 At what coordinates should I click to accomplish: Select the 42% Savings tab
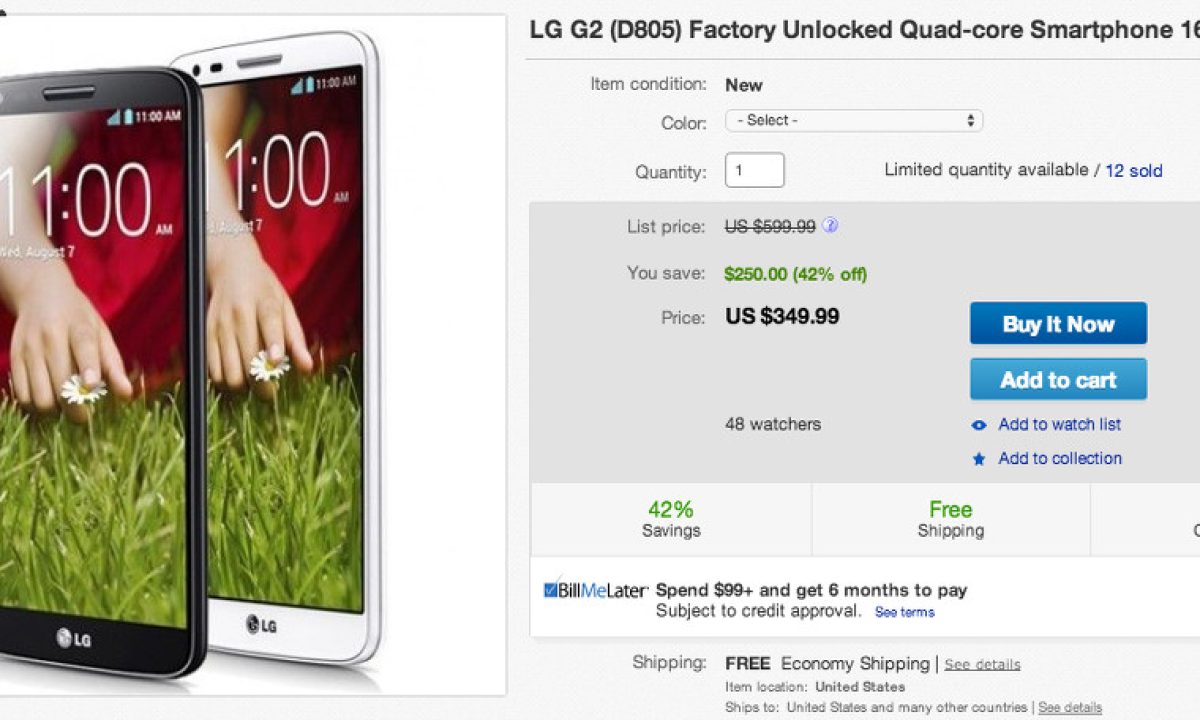click(671, 519)
